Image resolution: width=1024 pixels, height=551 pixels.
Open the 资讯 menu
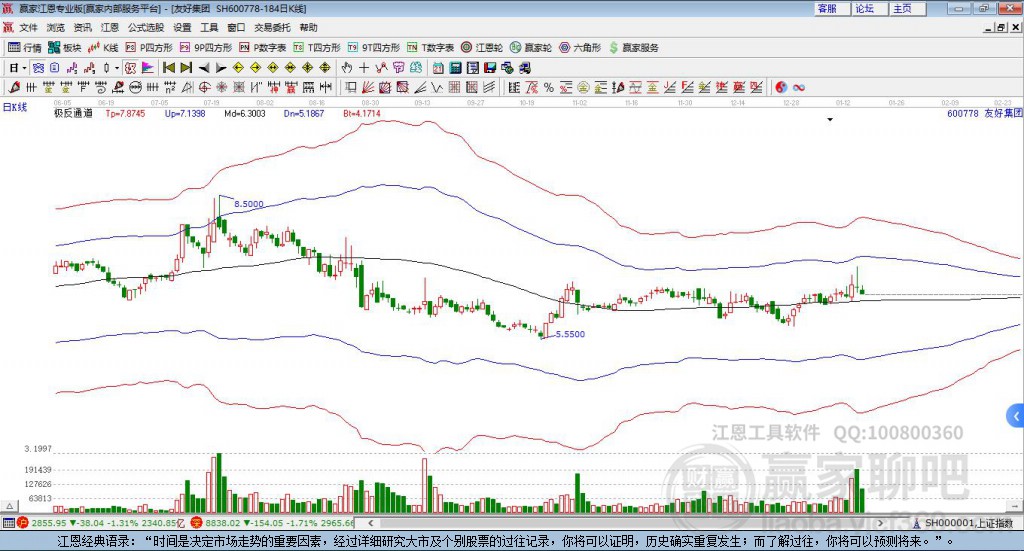(82, 27)
